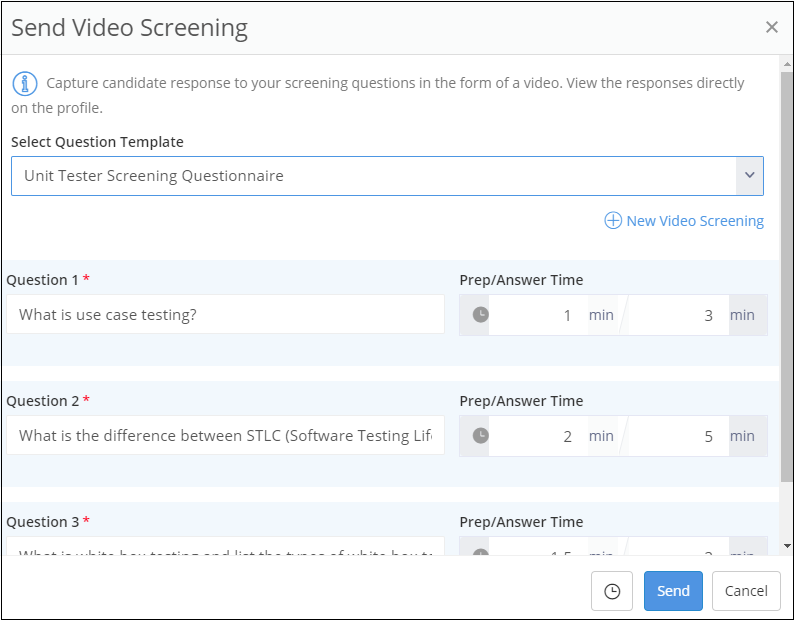Click the schedule clock button beside Send
The image size is (794, 622).
tap(612, 591)
